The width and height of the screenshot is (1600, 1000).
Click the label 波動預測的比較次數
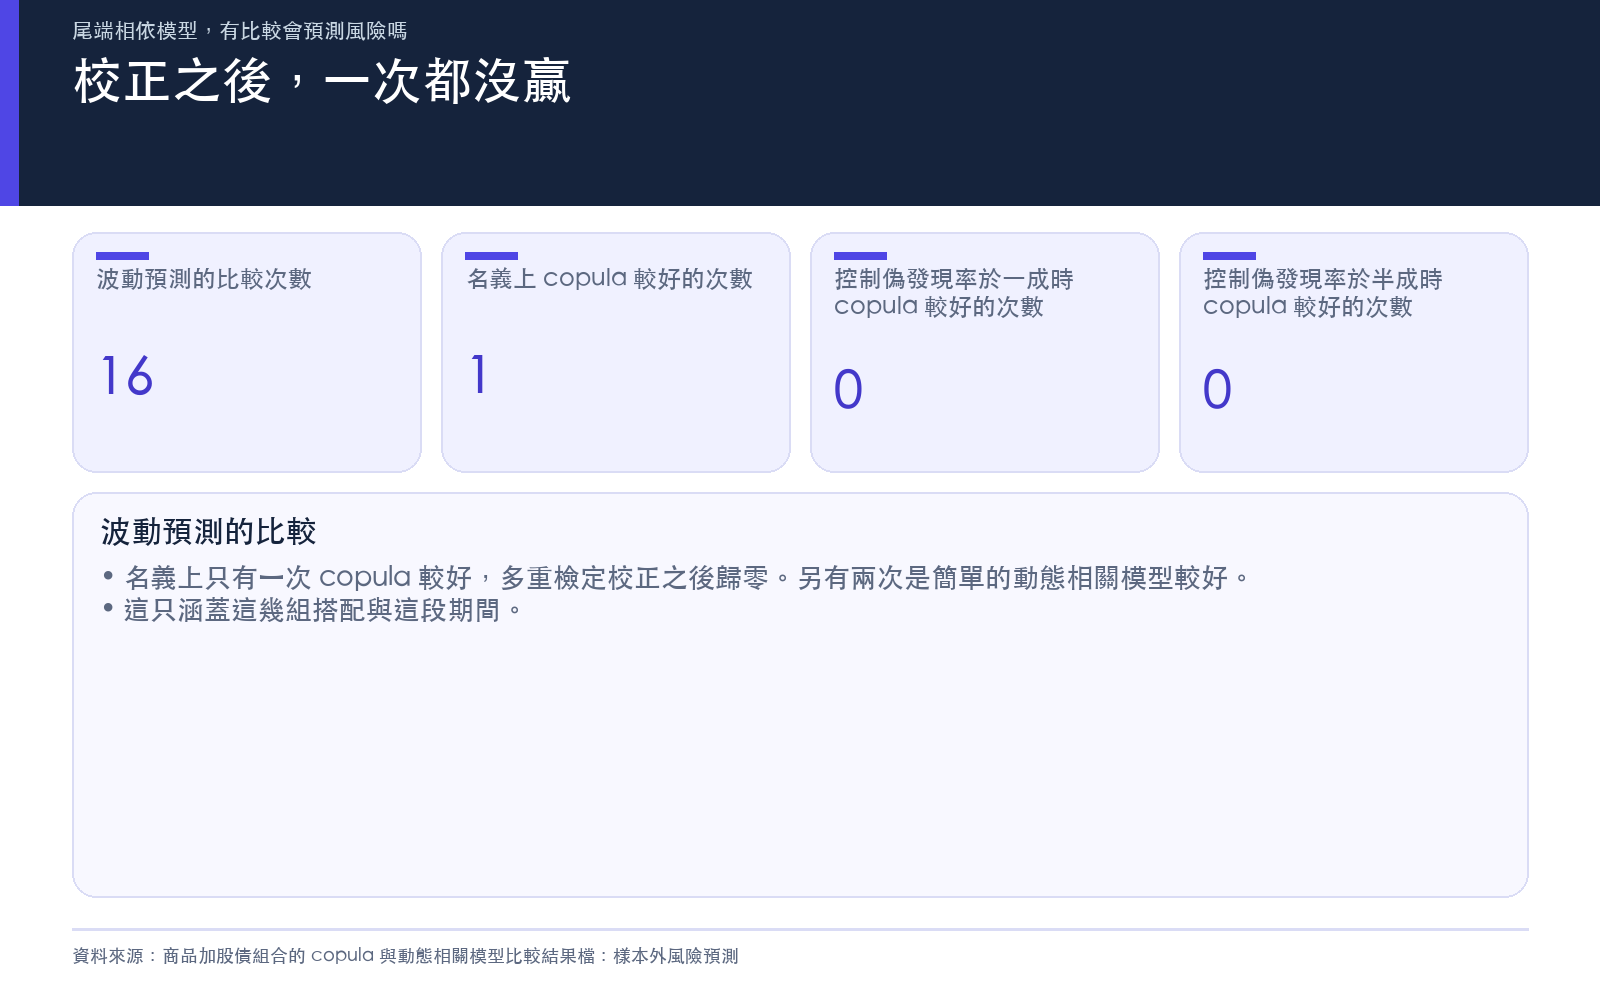coord(204,279)
